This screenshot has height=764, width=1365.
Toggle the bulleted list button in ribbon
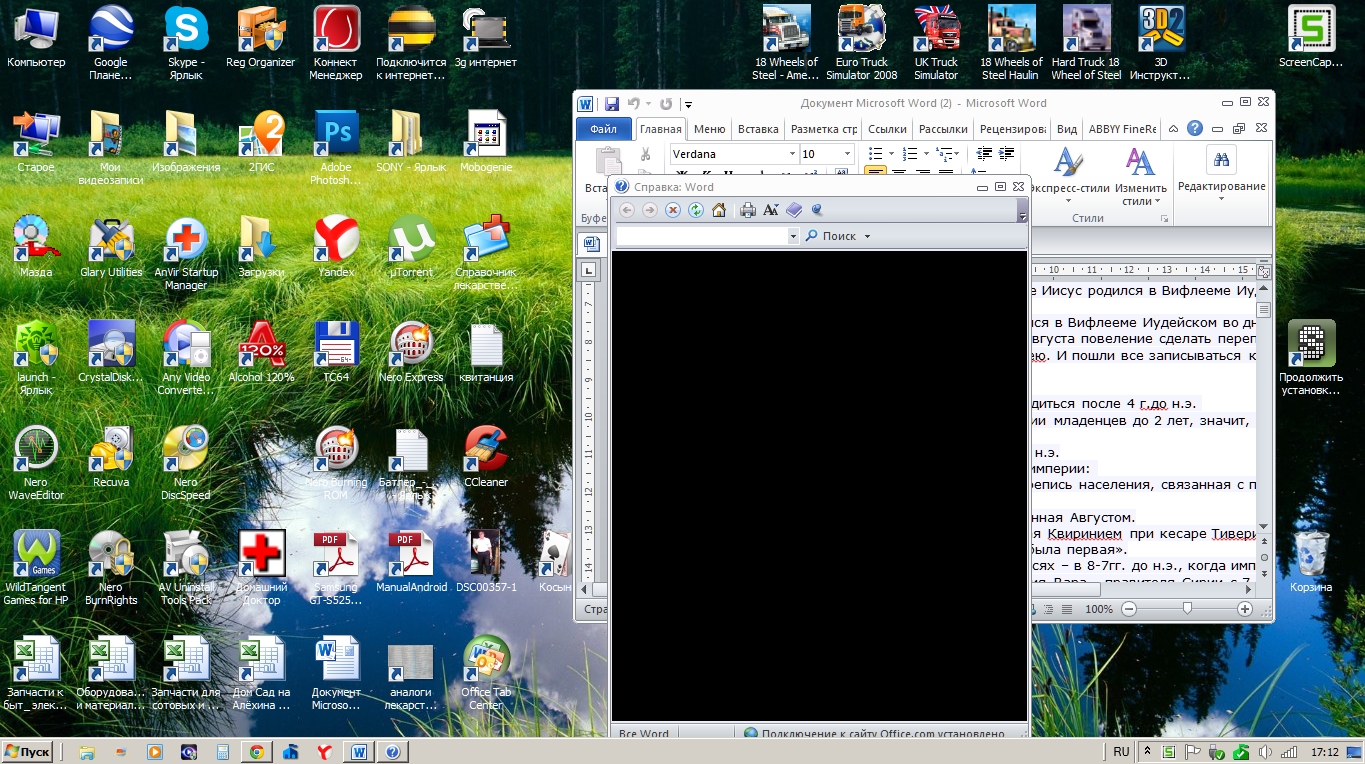click(875, 154)
